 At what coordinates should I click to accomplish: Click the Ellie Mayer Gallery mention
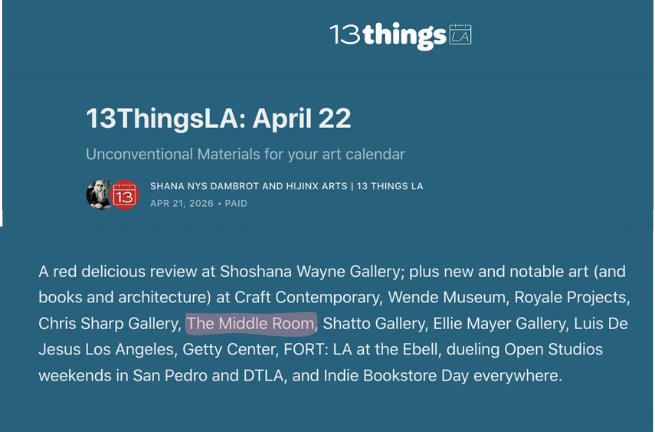(499, 324)
